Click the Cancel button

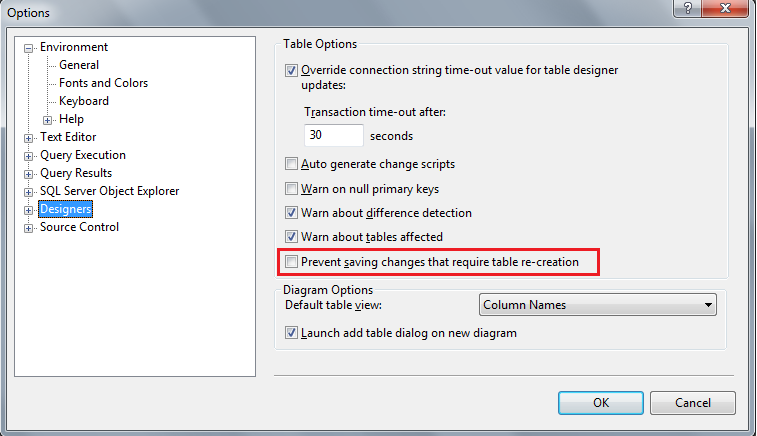click(693, 403)
